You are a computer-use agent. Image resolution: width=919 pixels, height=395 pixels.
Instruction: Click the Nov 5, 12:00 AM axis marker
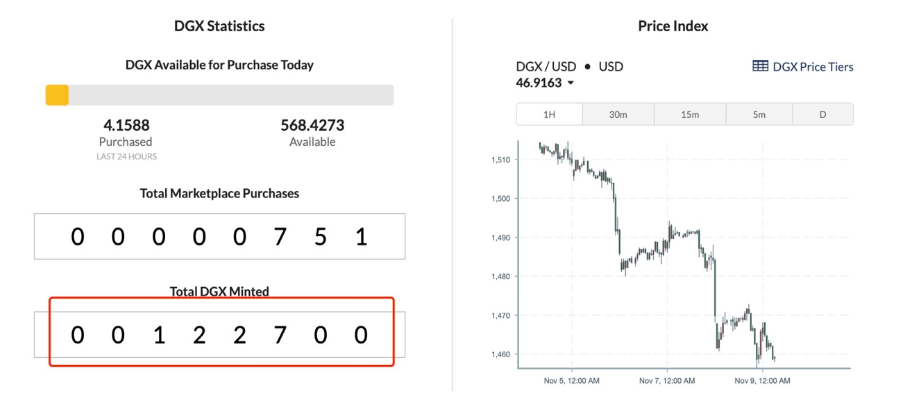(x=572, y=381)
